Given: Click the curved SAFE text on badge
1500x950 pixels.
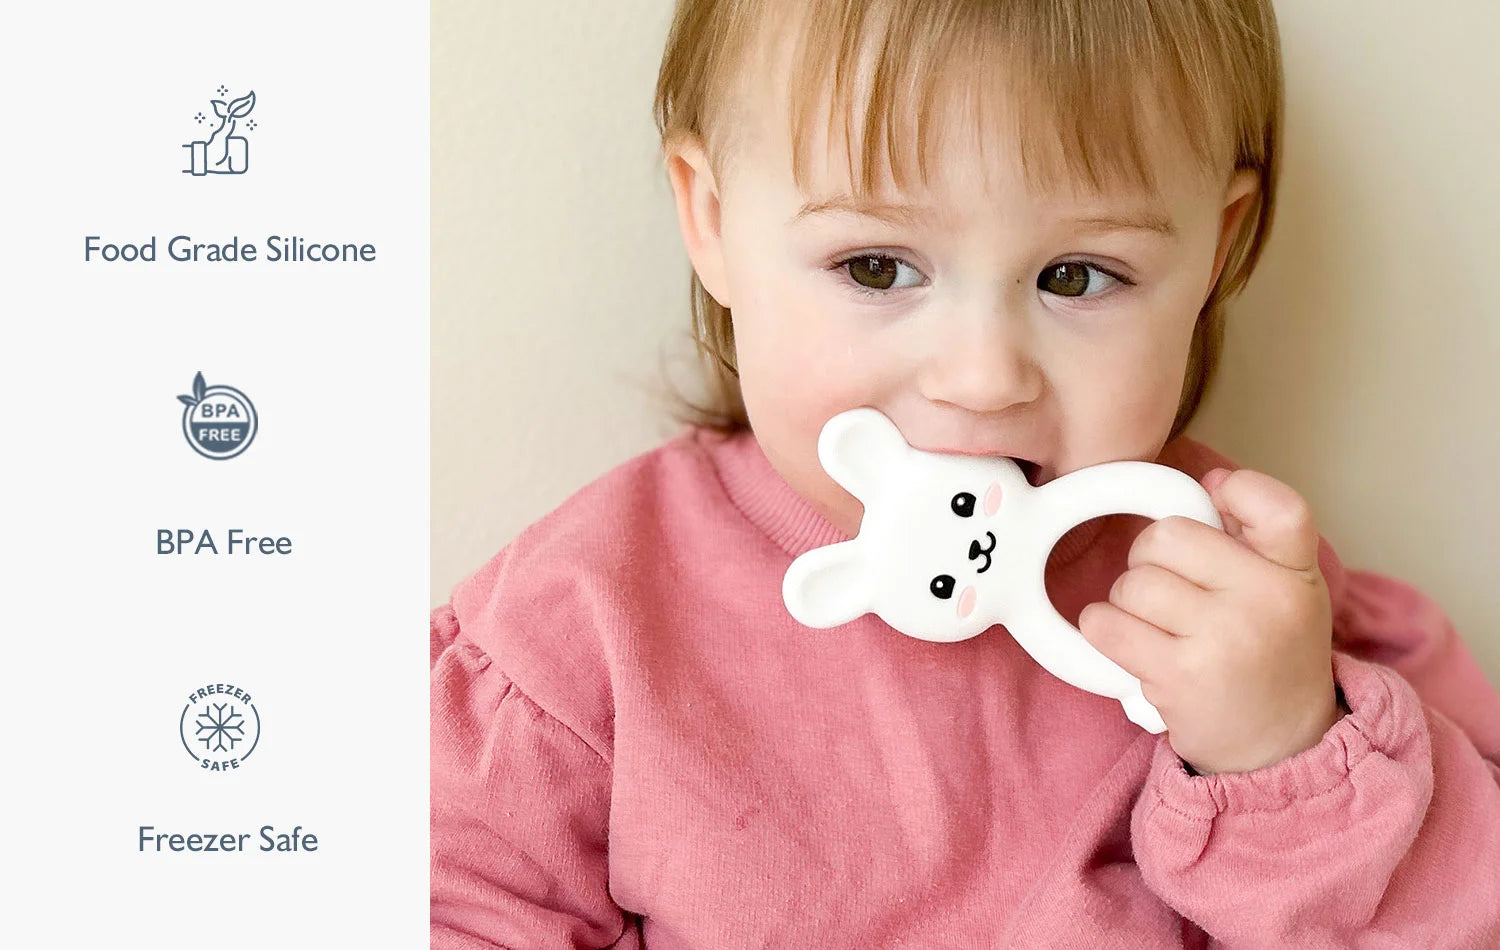Looking at the screenshot, I should pos(220,764).
